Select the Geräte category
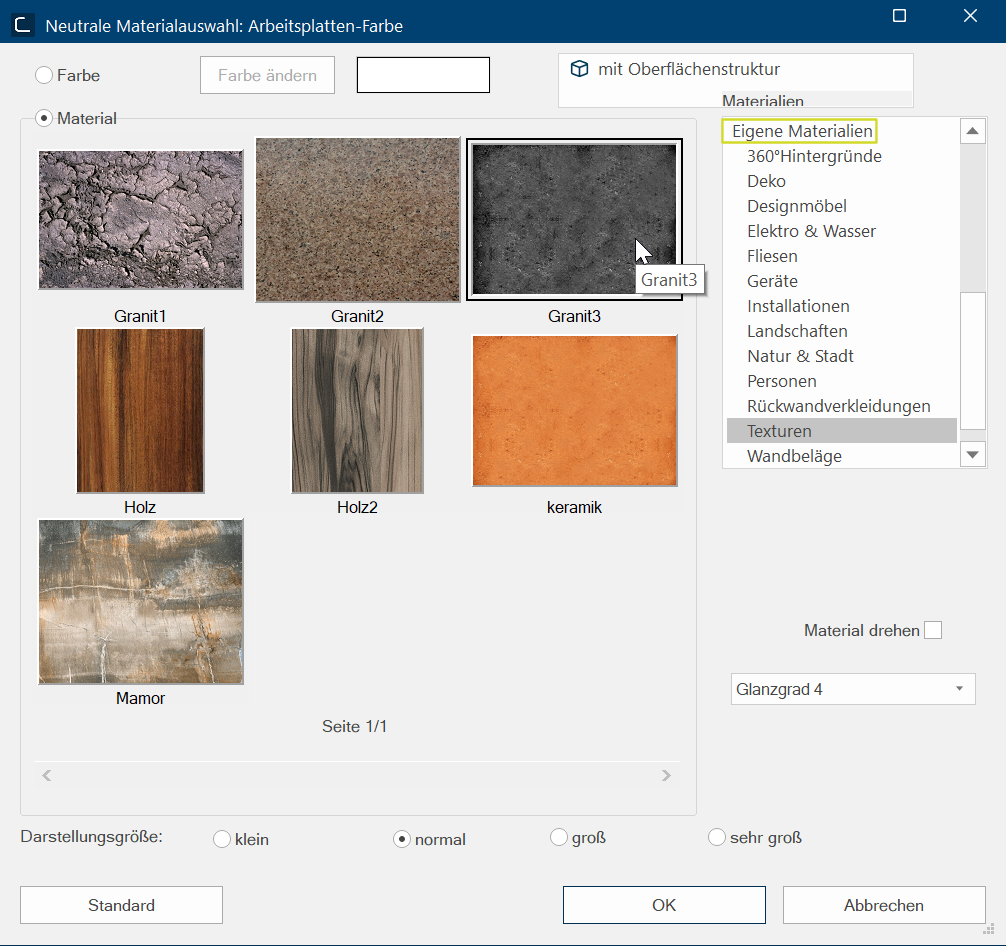The height and width of the screenshot is (946, 1006). click(772, 281)
